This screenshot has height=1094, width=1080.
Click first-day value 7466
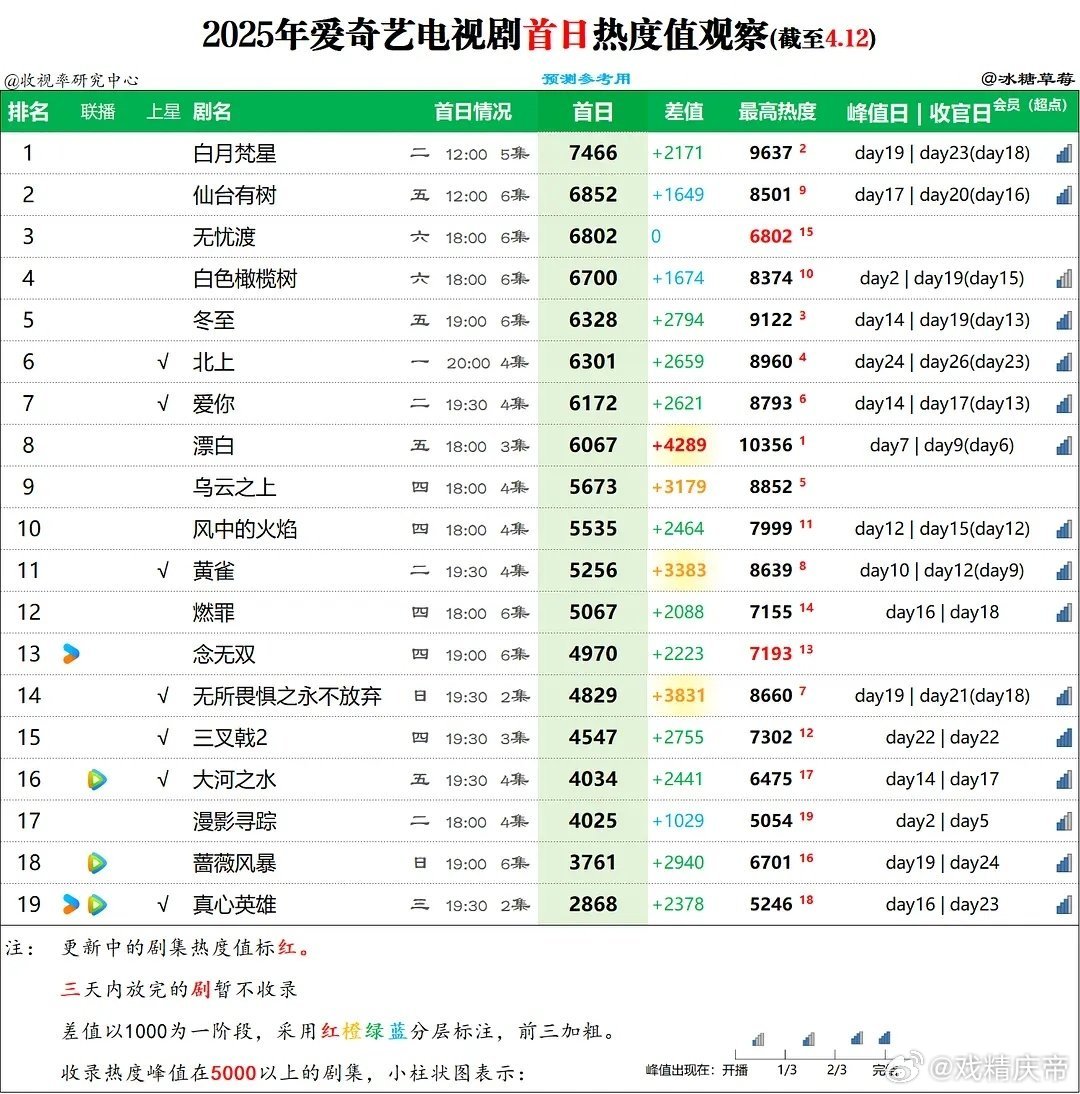pyautogui.click(x=593, y=153)
